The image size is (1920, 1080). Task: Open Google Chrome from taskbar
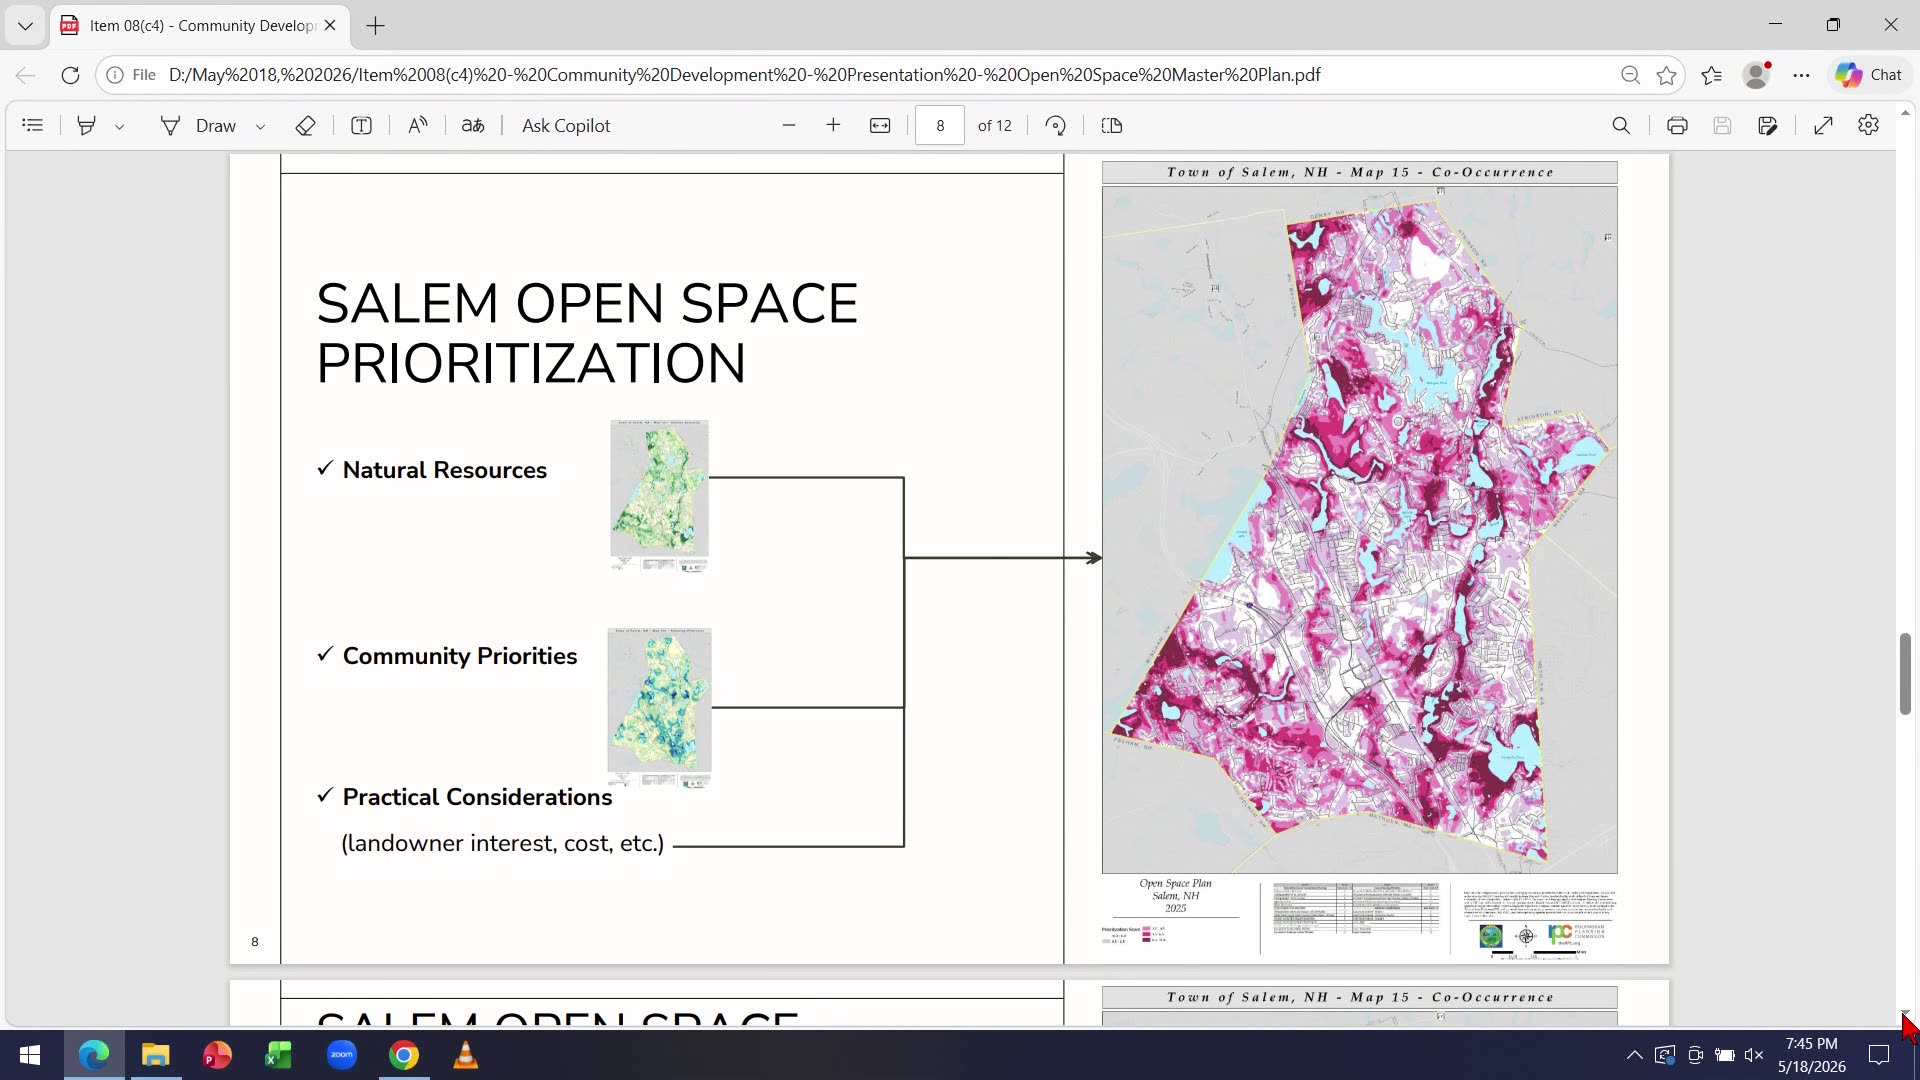(x=404, y=1055)
